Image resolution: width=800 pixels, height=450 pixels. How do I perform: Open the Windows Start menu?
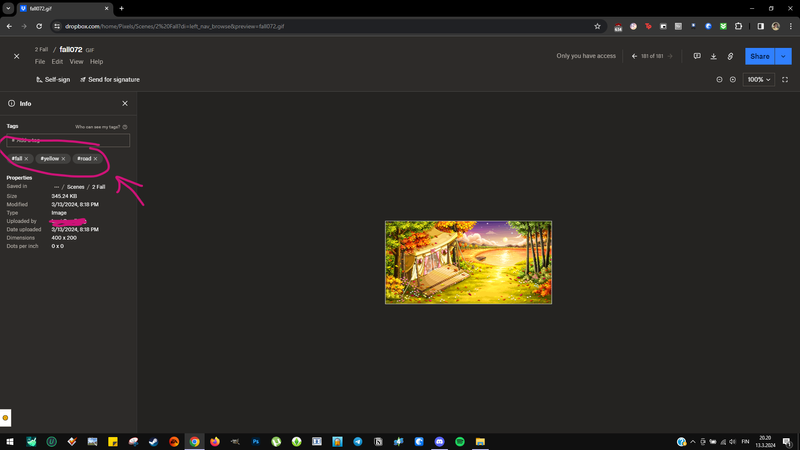pos(10,442)
